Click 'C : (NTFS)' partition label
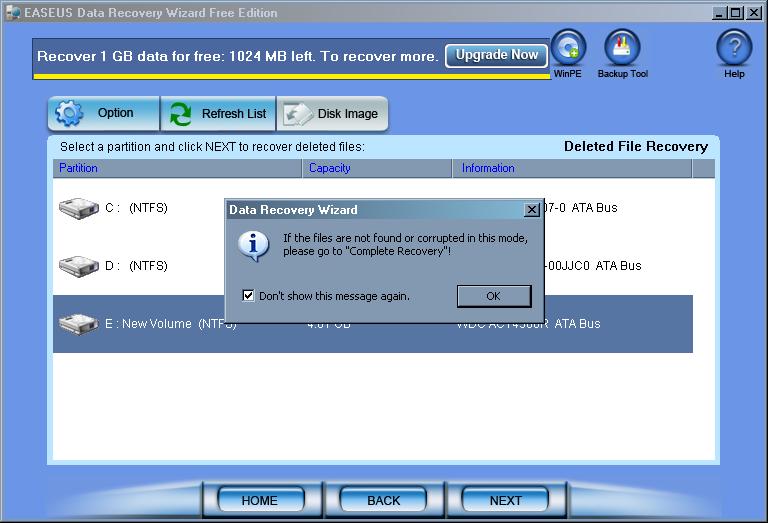This screenshot has height=523, width=768. [x=136, y=208]
